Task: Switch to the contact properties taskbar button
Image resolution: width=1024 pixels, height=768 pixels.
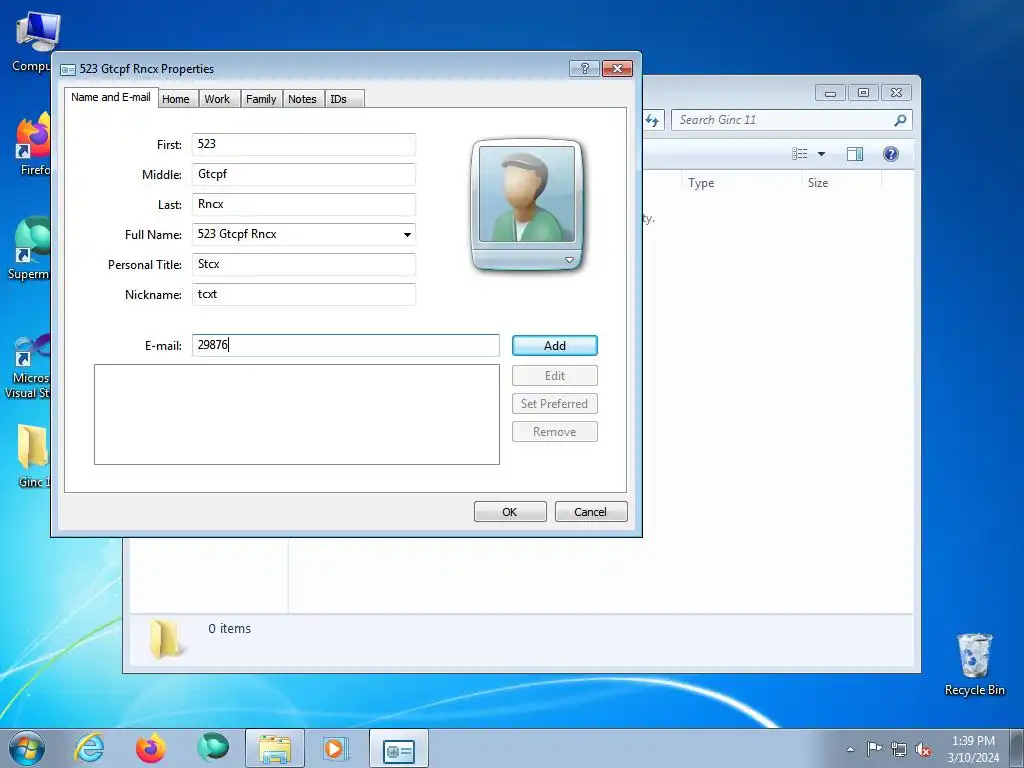Action: (398, 748)
